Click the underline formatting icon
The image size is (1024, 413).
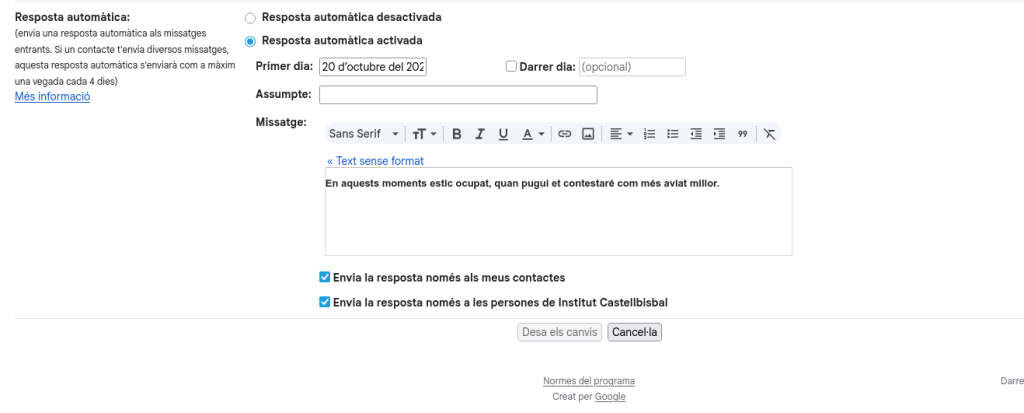(503, 134)
